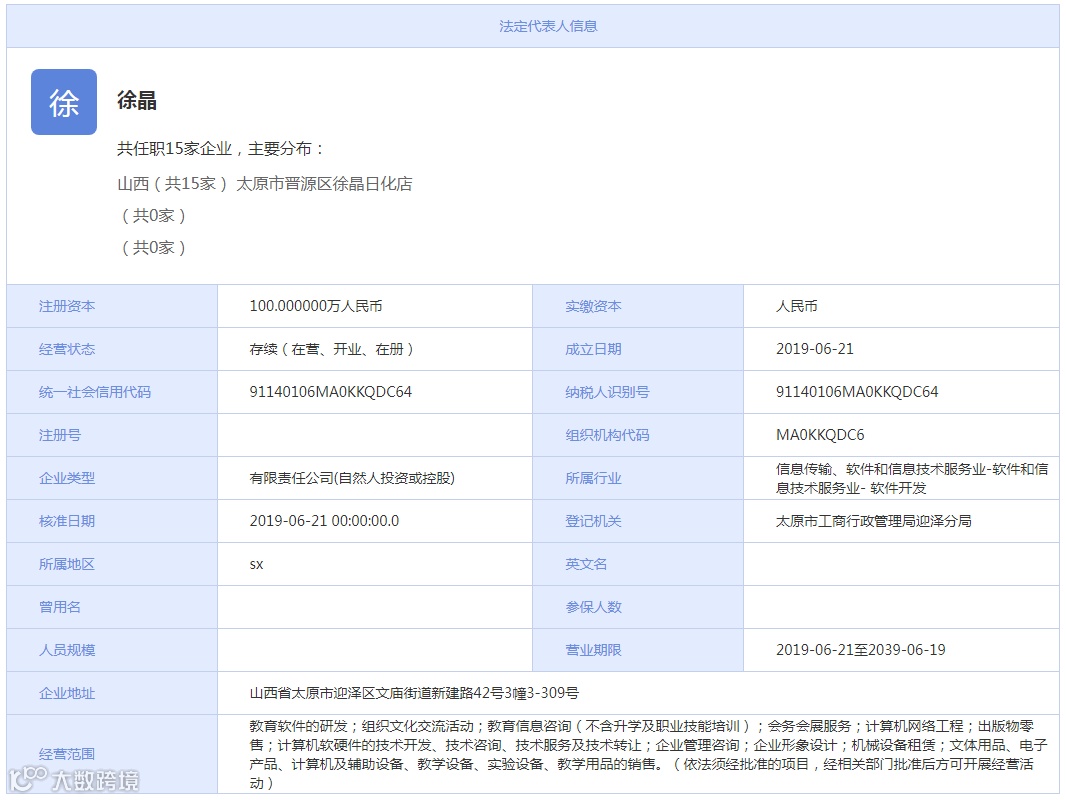Select the 法定代表人信息 header
This screenshot has width=1066, height=800.
(x=548, y=26)
